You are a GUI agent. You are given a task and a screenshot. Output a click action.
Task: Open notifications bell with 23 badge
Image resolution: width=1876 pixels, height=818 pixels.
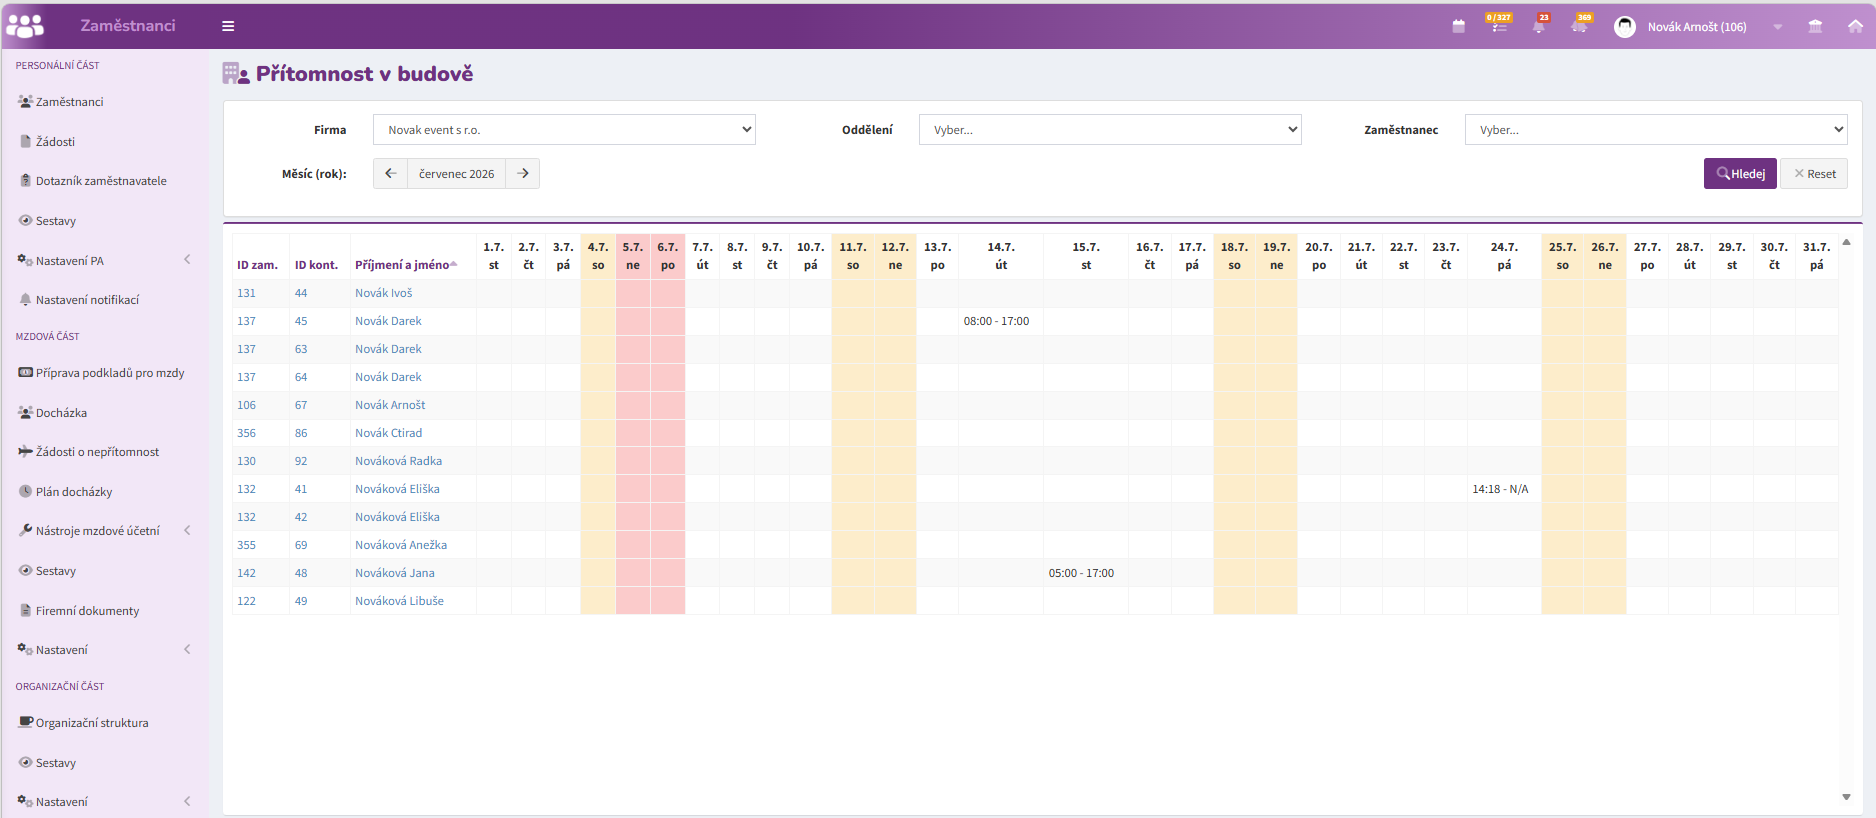tap(1539, 25)
